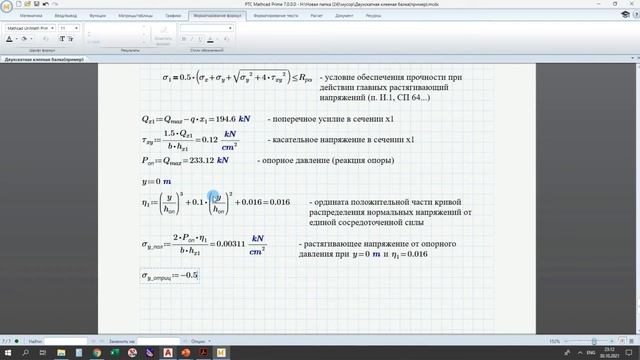Open Excel from the taskbar

[x=115, y=353]
